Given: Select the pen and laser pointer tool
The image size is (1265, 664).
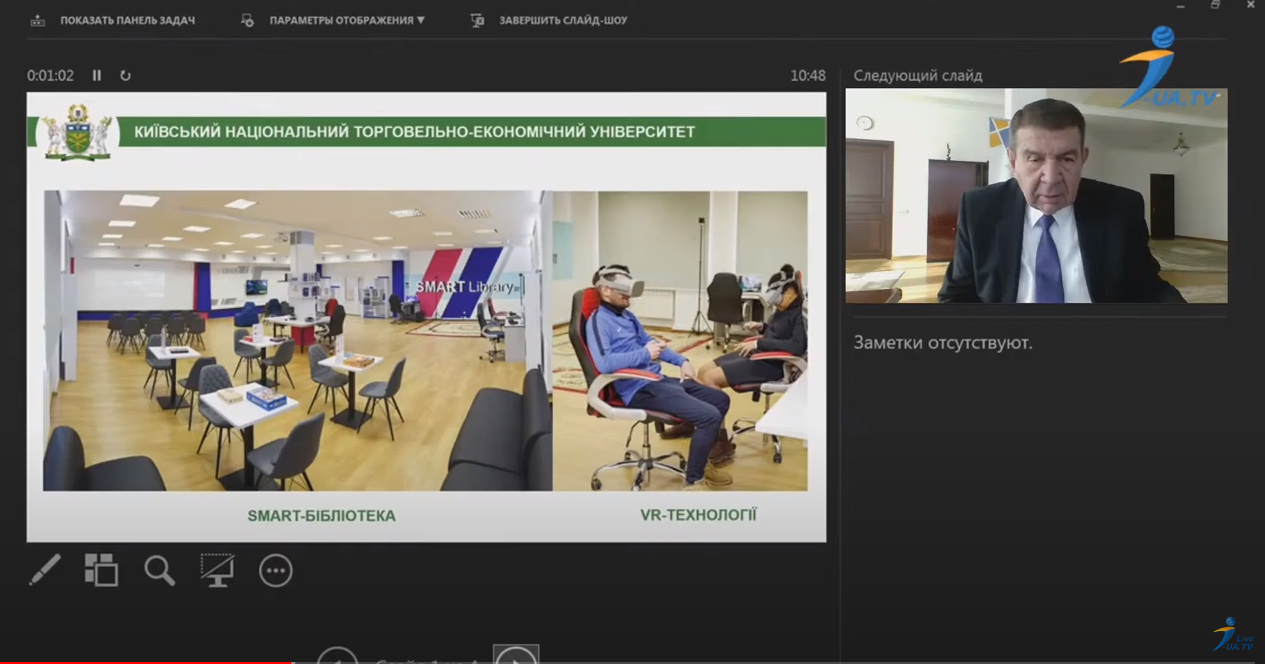Looking at the screenshot, I should tap(44, 570).
